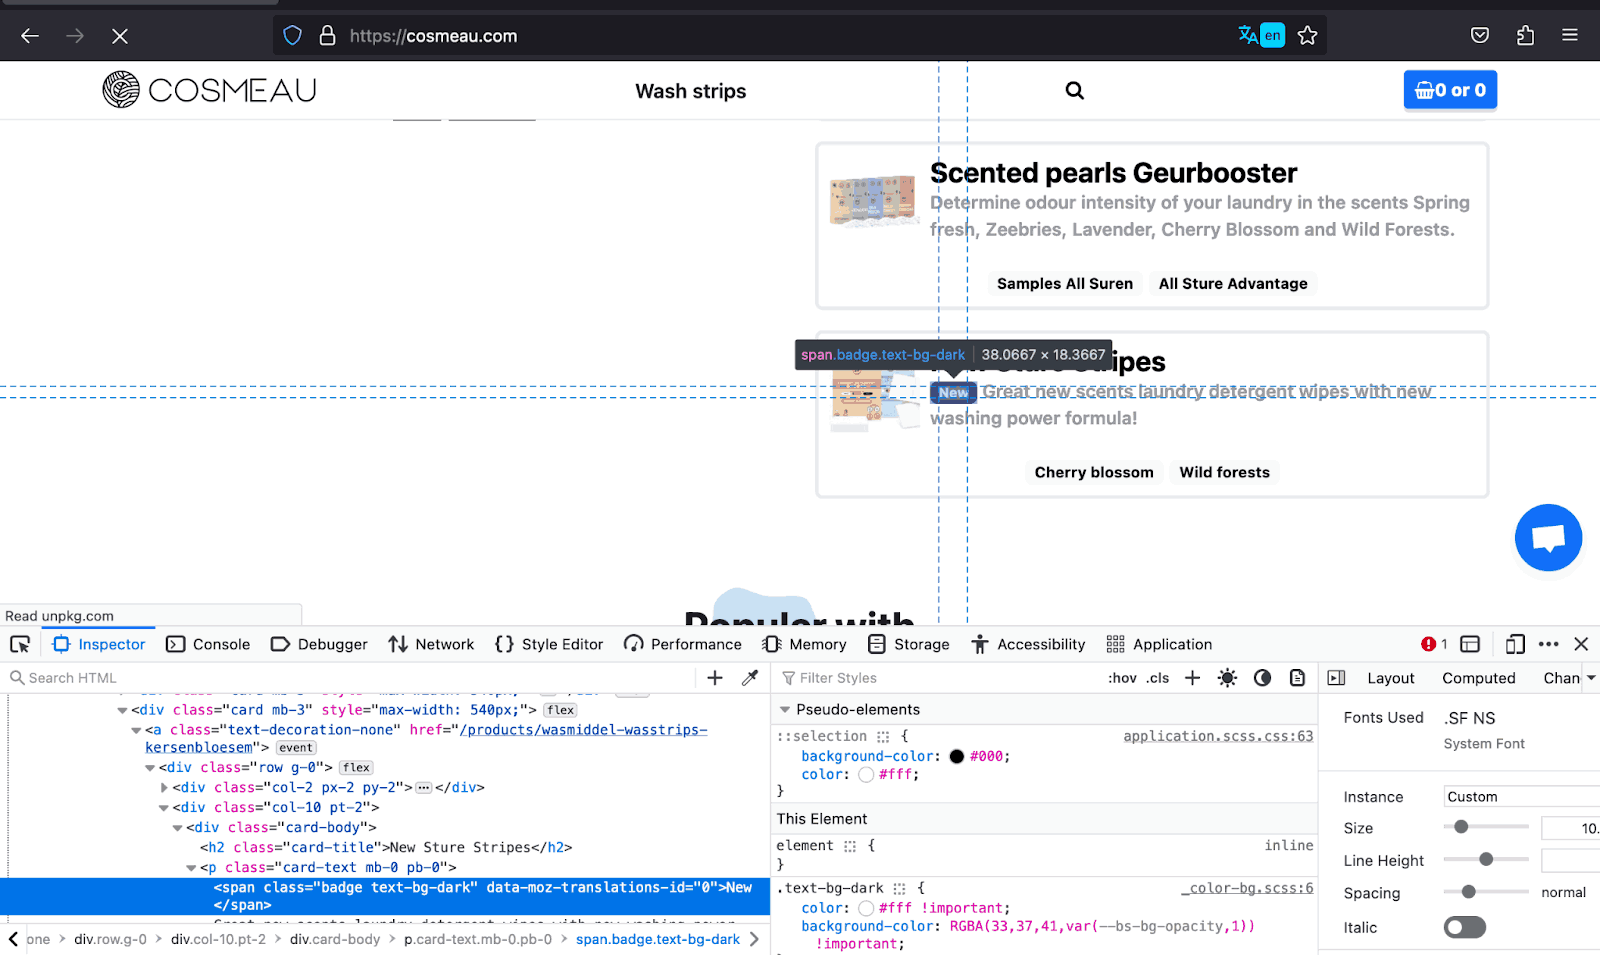
Task: Open the sidebar tabs overflow dropdown arrow
Action: tap(1591, 678)
